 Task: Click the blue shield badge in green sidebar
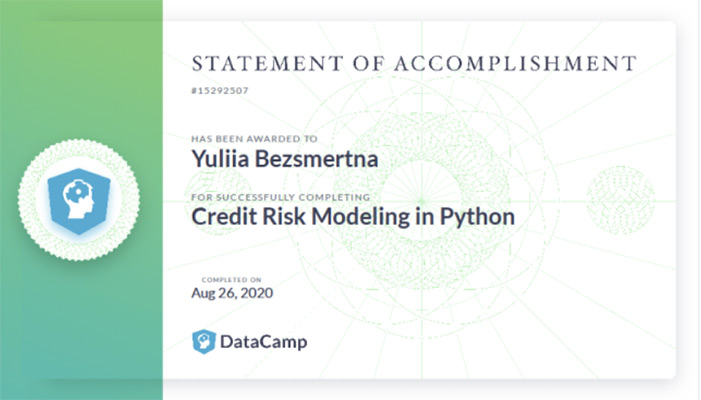pos(79,201)
